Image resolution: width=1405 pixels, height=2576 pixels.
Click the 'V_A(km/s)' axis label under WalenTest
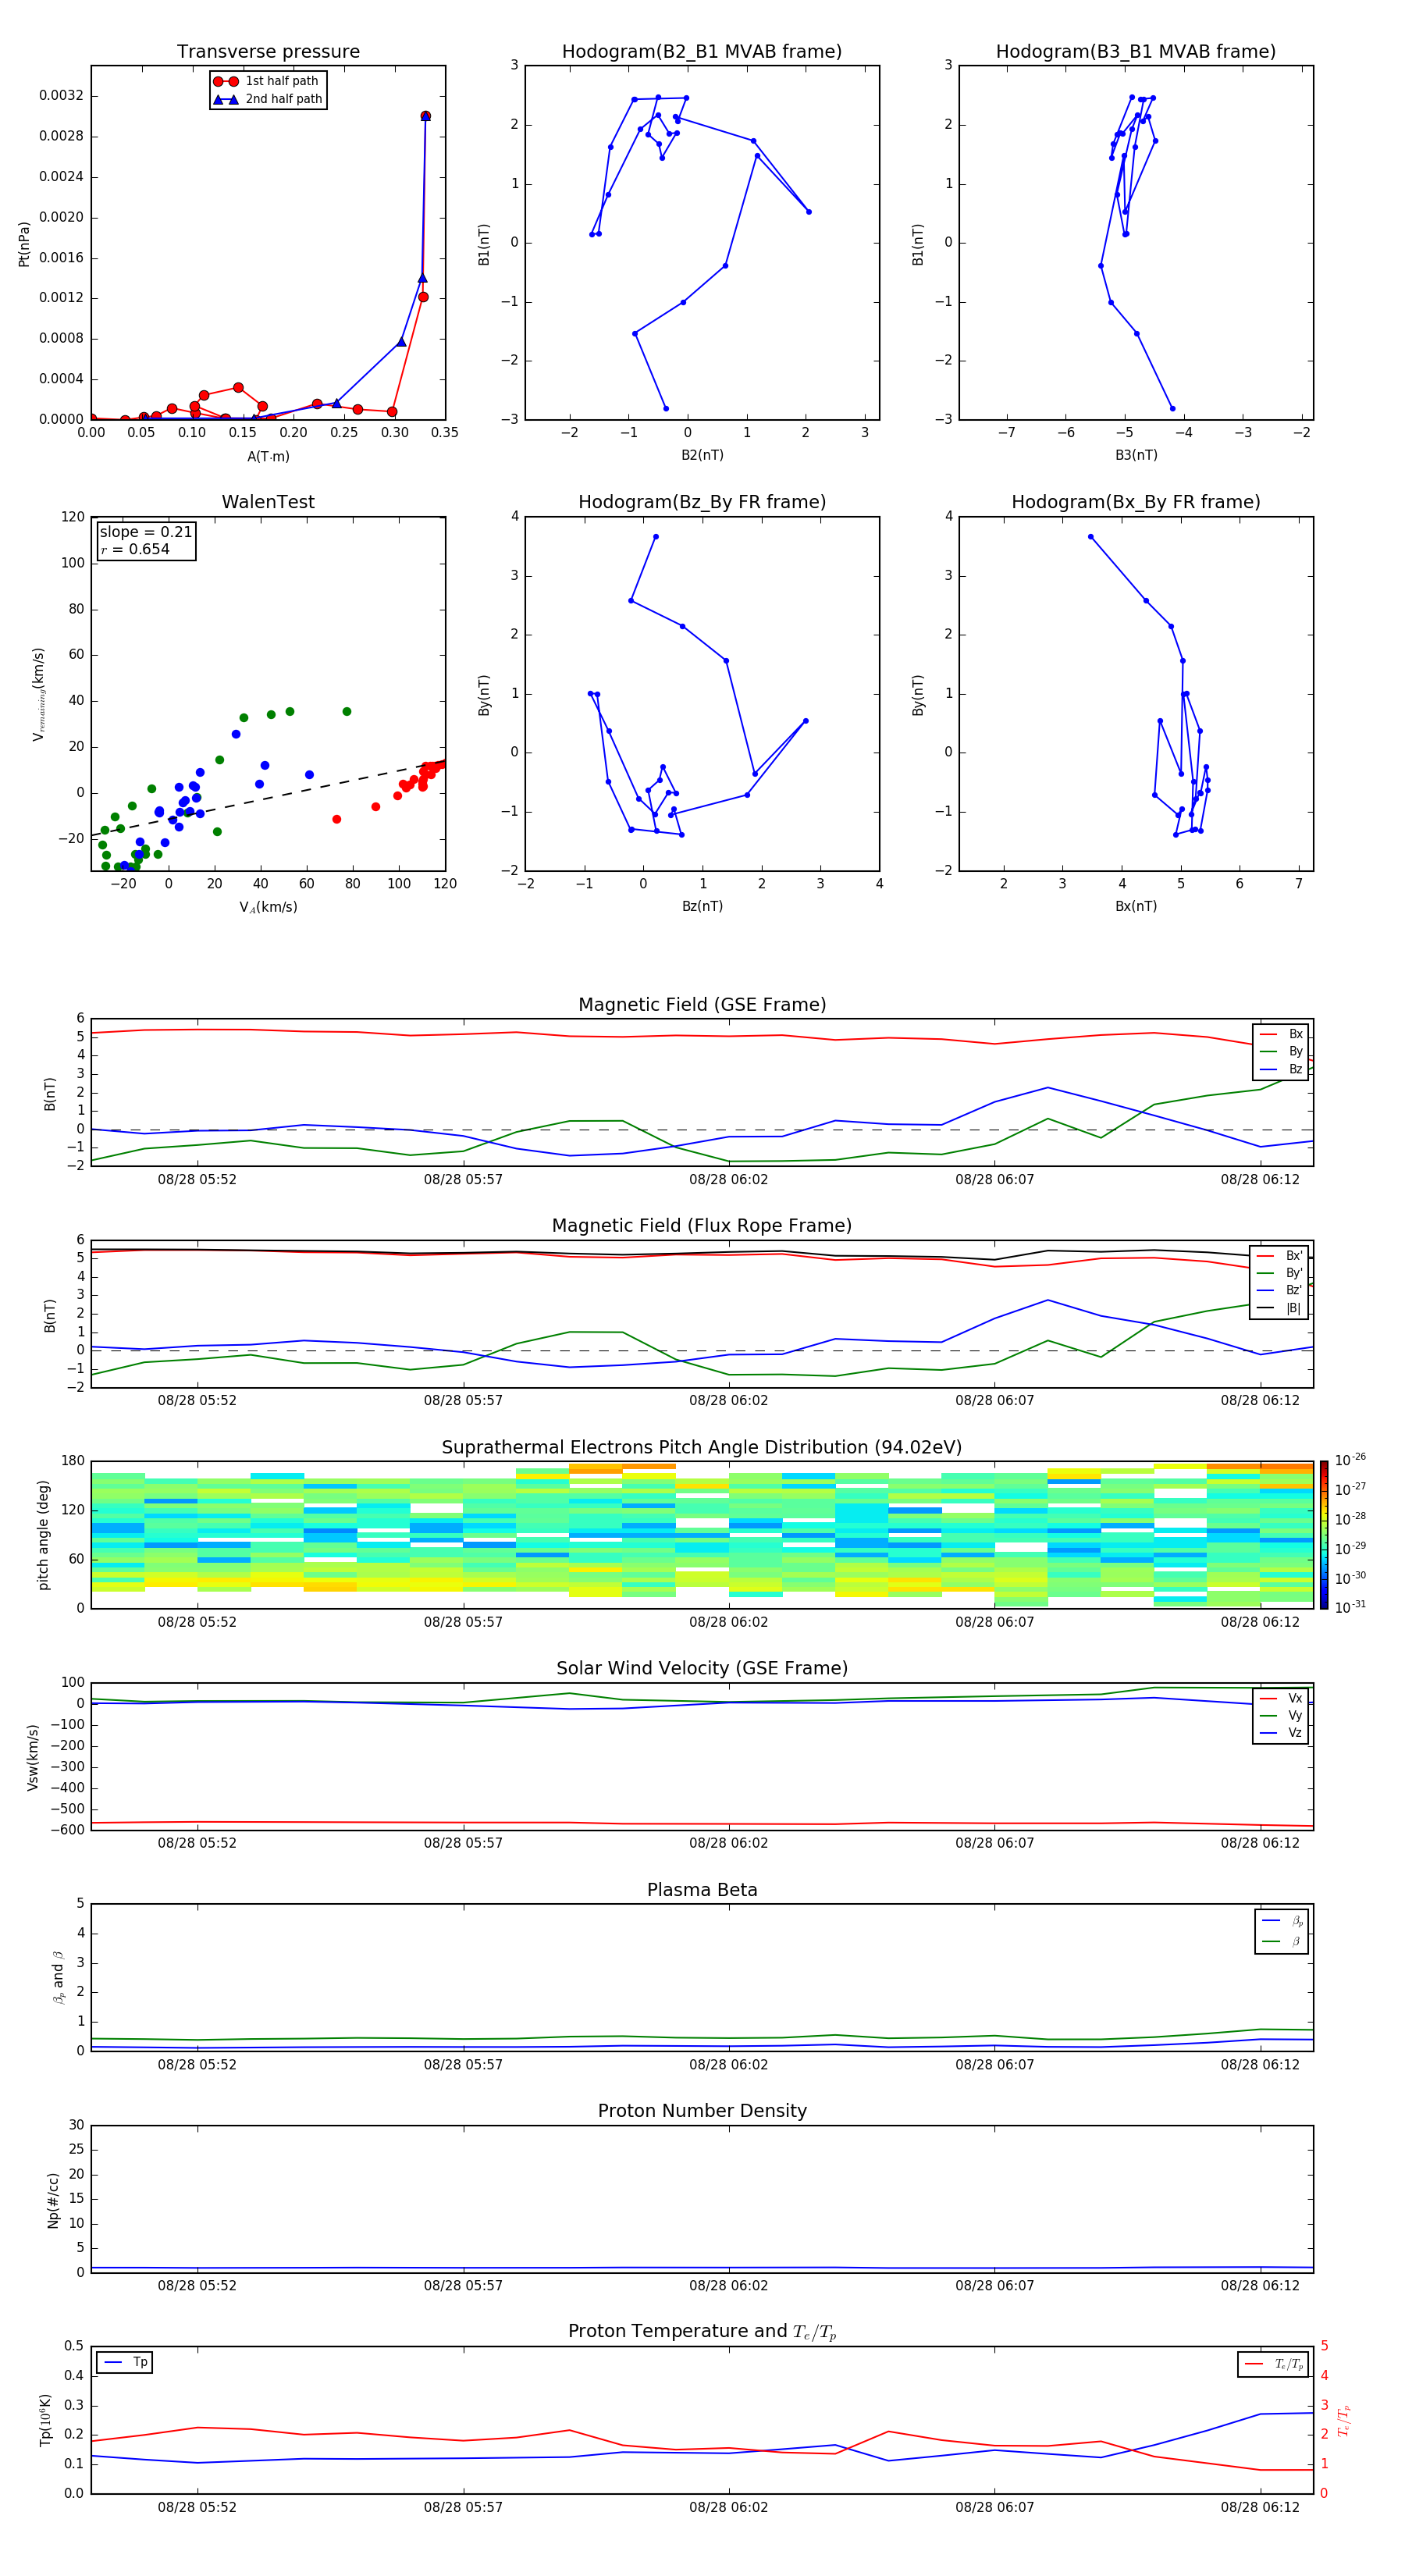coord(268,907)
